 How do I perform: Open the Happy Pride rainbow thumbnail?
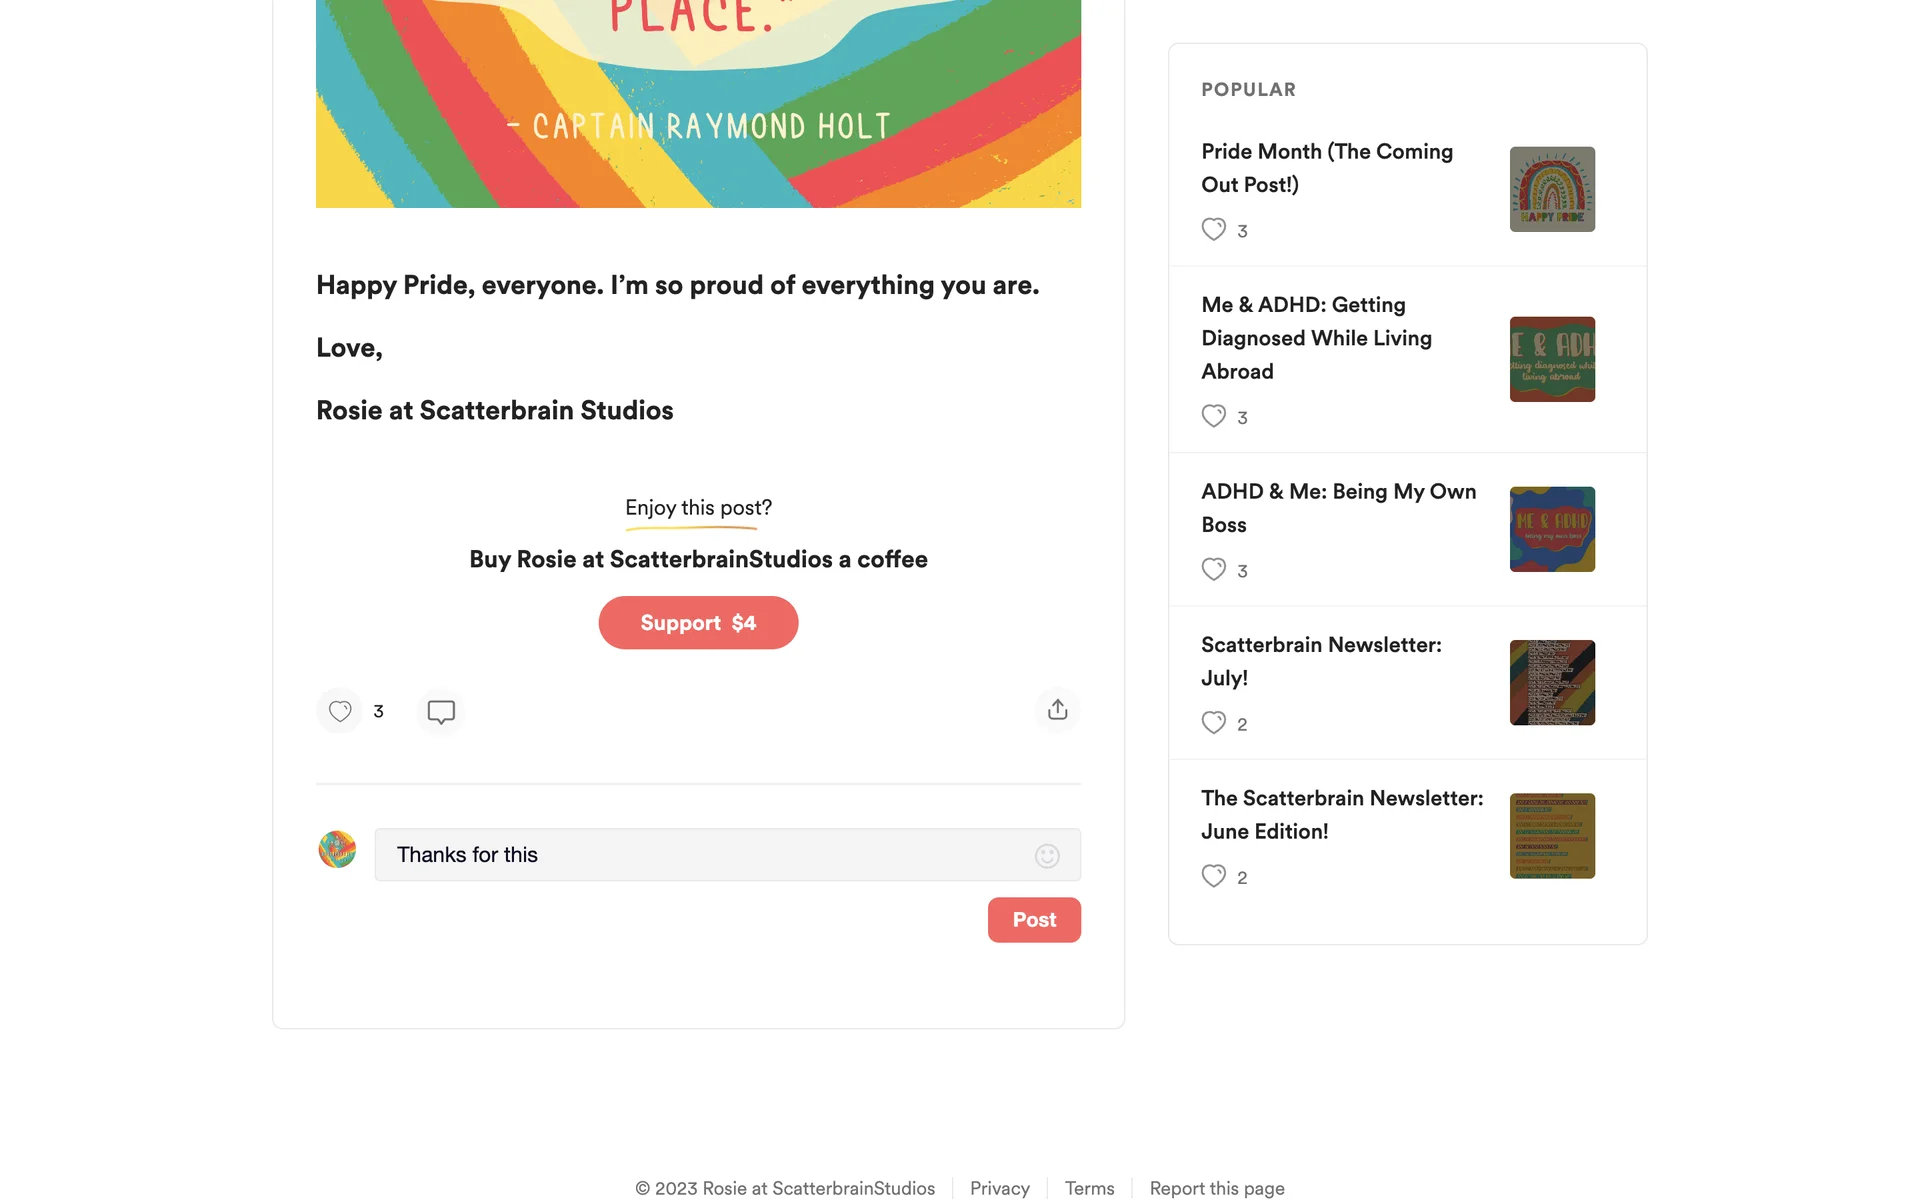point(1552,189)
